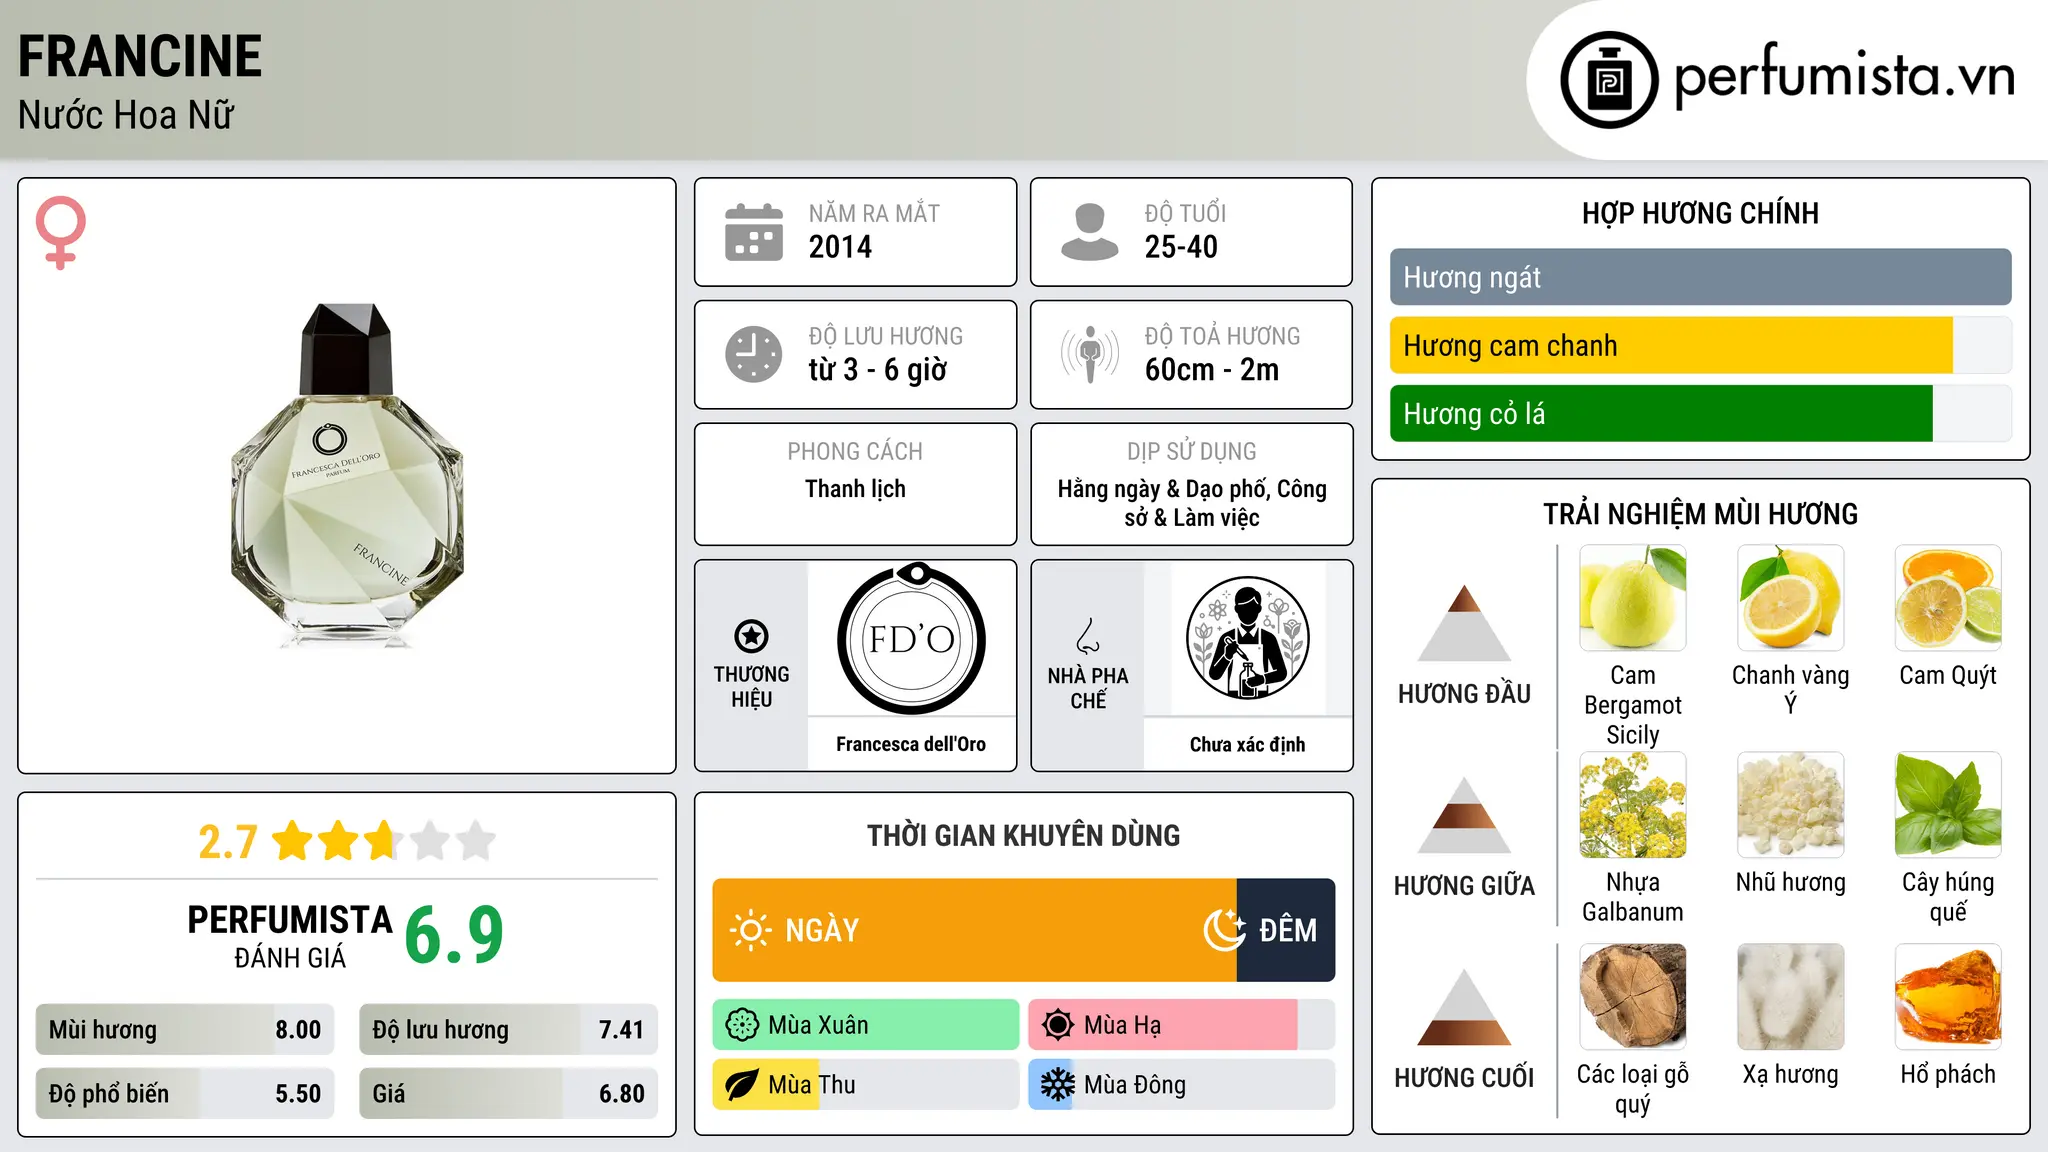Click the Thanh lịch style value
Image resolution: width=2048 pixels, height=1152 pixels.
pos(855,489)
